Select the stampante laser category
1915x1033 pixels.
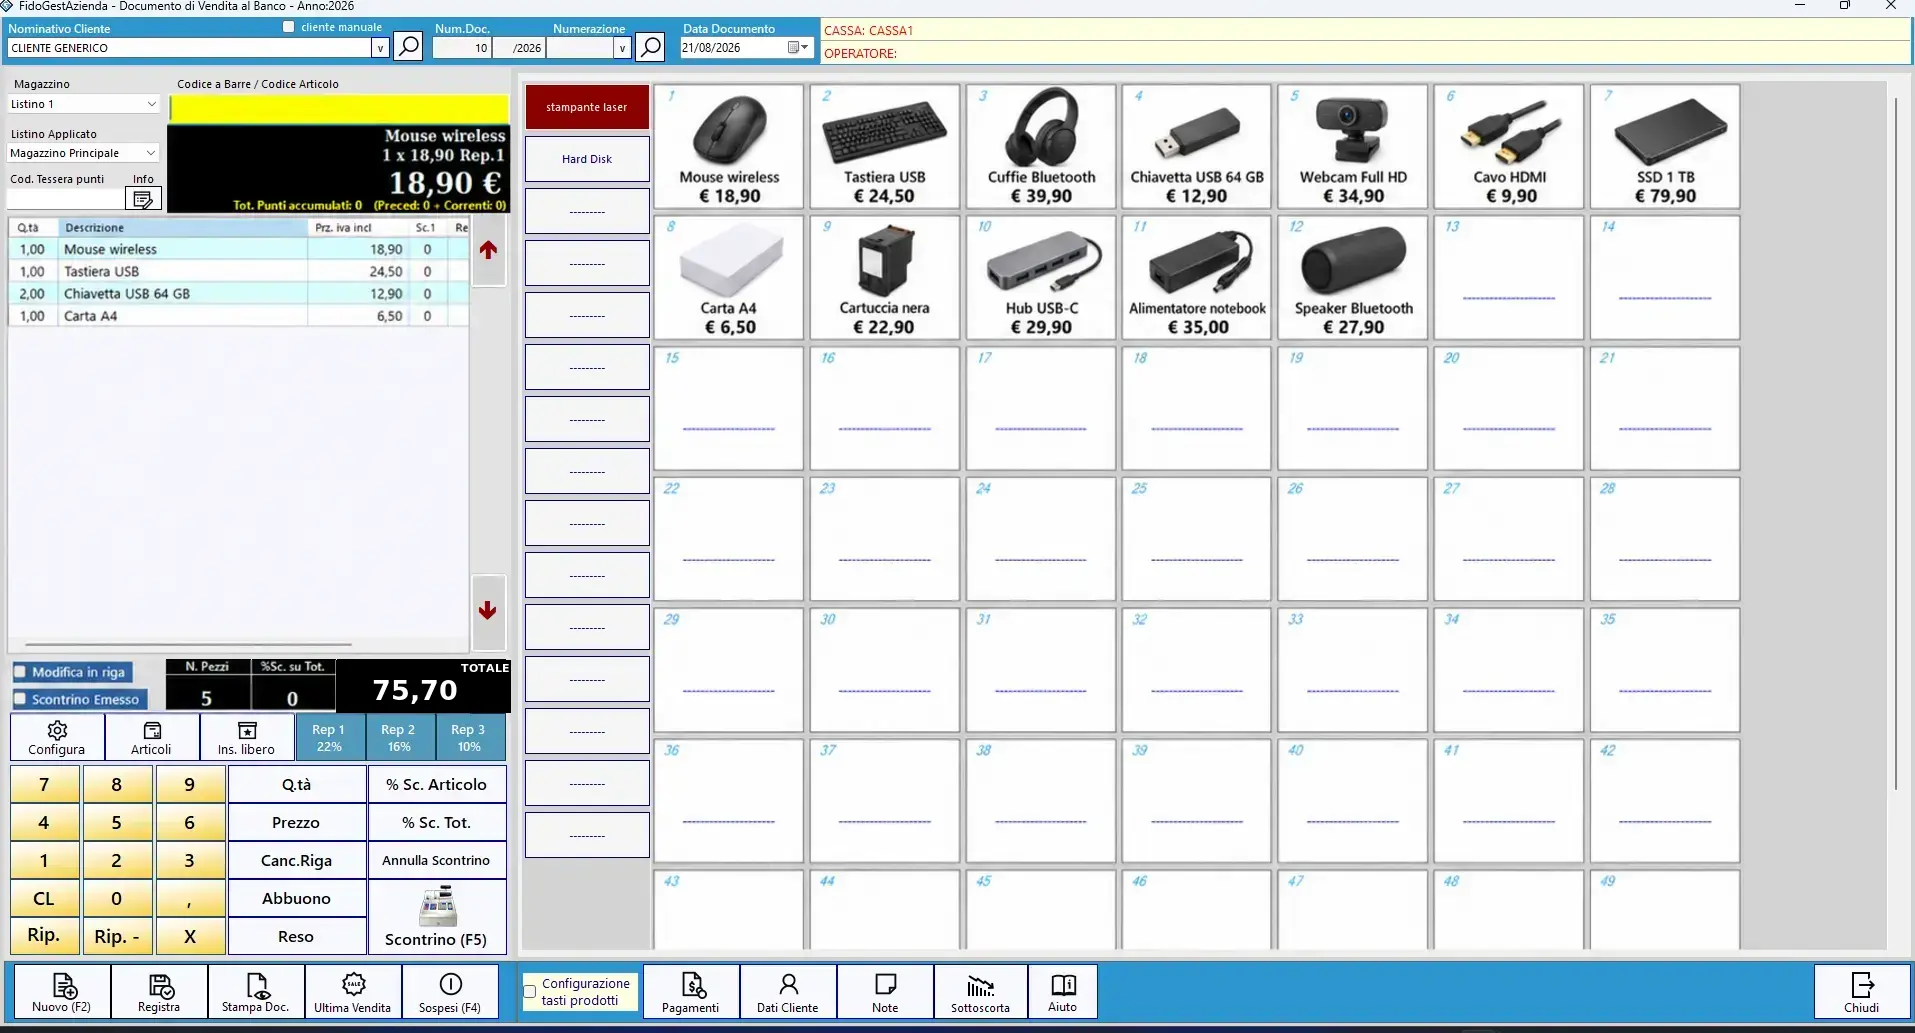[x=587, y=107]
